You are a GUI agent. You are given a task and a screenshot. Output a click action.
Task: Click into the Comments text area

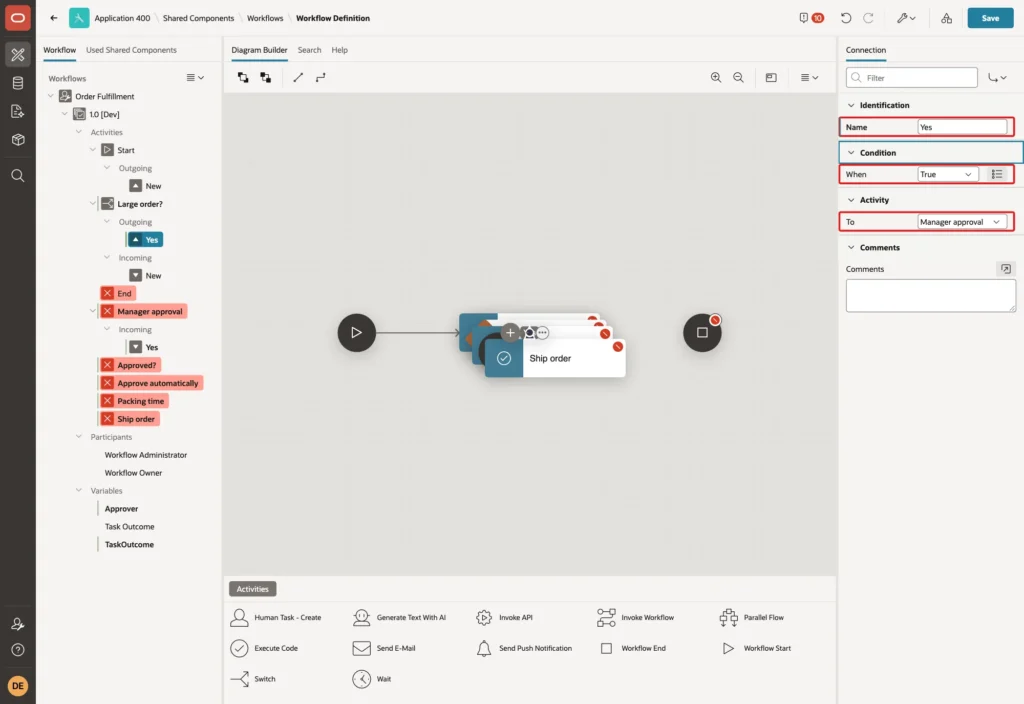pos(931,296)
